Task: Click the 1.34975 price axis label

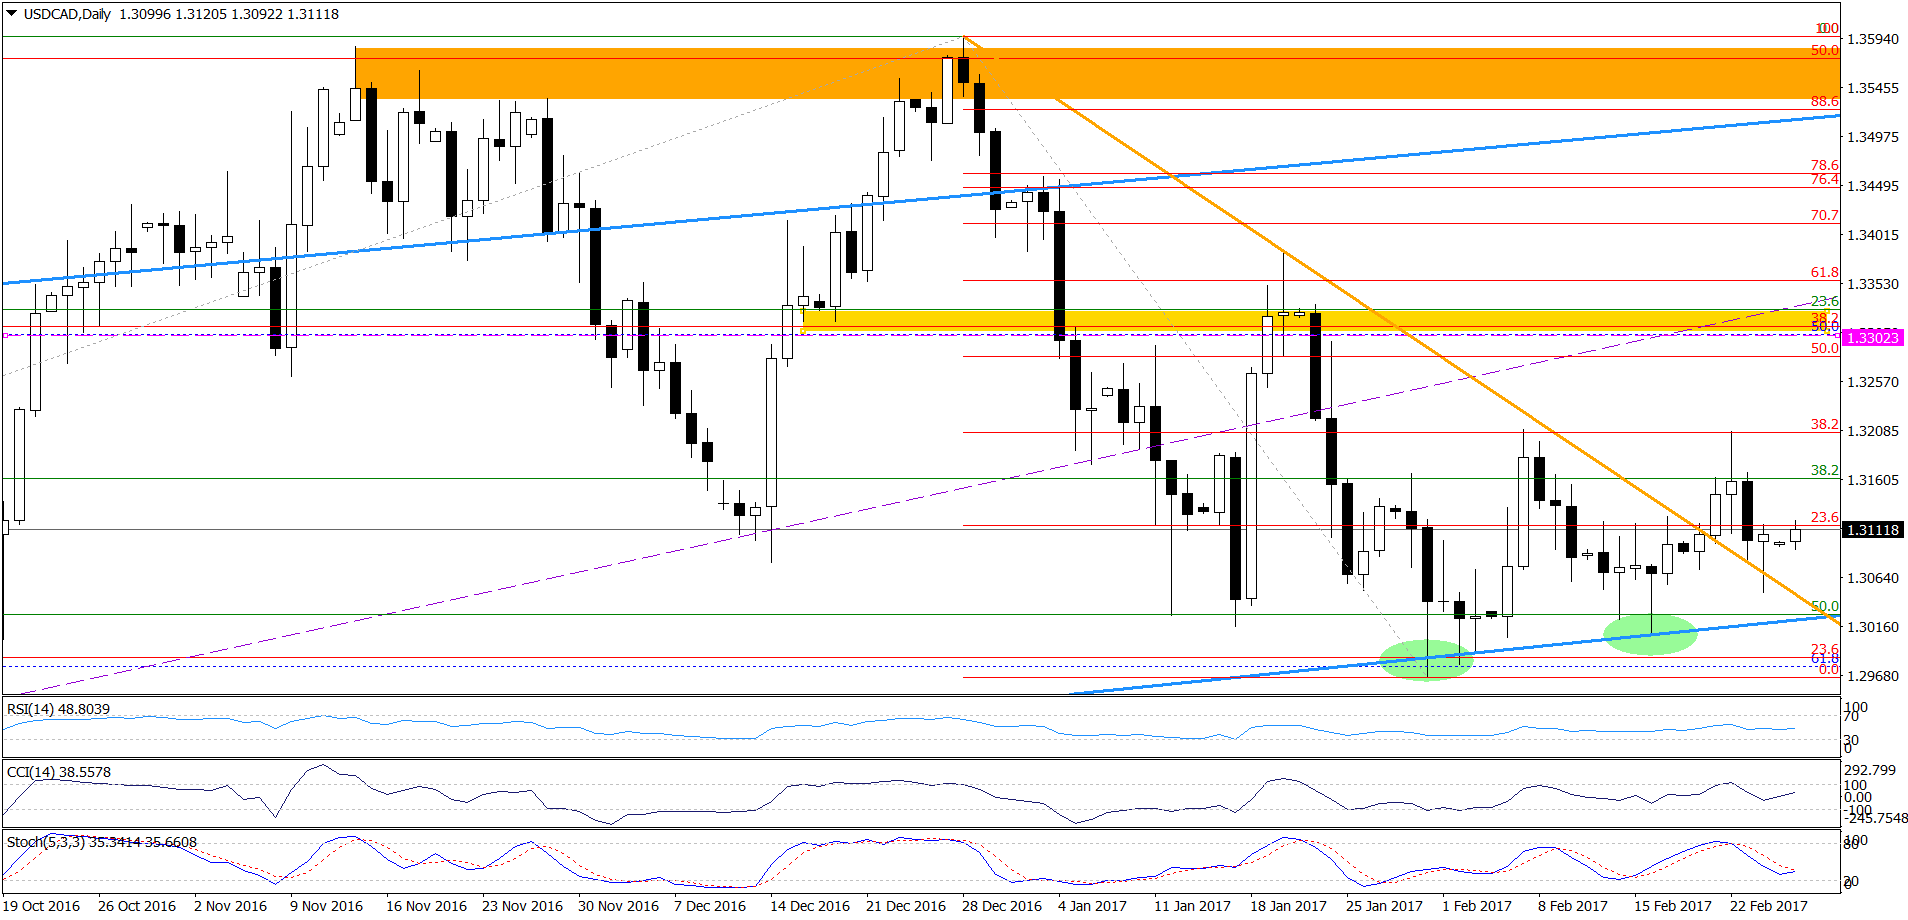Action: click(x=1873, y=137)
